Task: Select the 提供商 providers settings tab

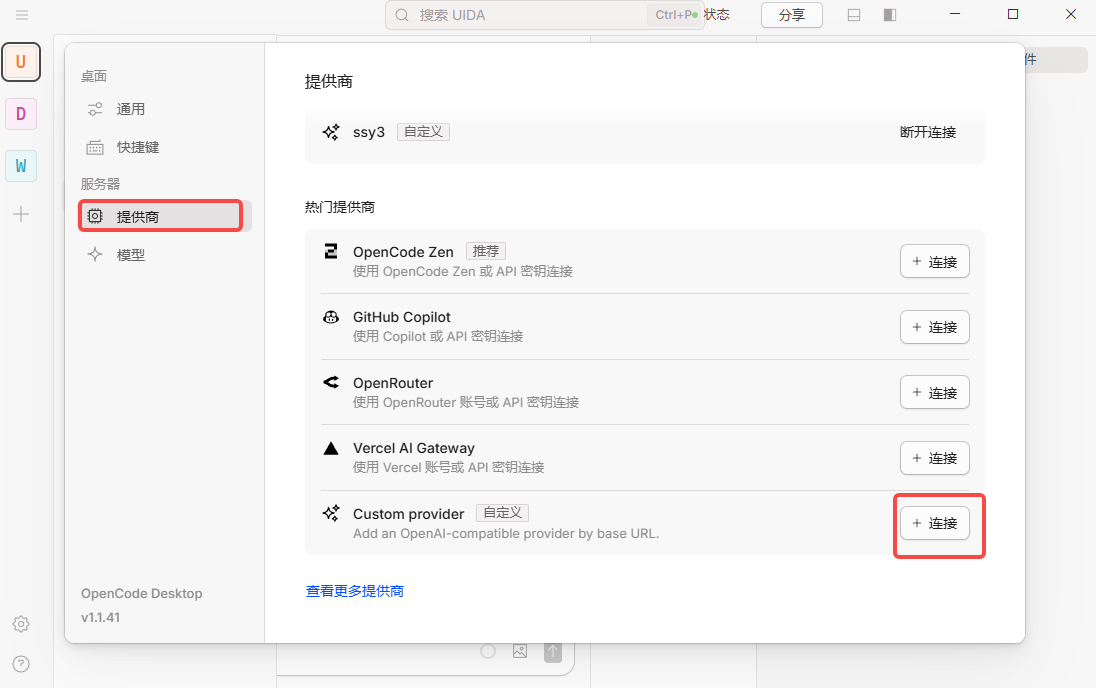Action: [164, 216]
